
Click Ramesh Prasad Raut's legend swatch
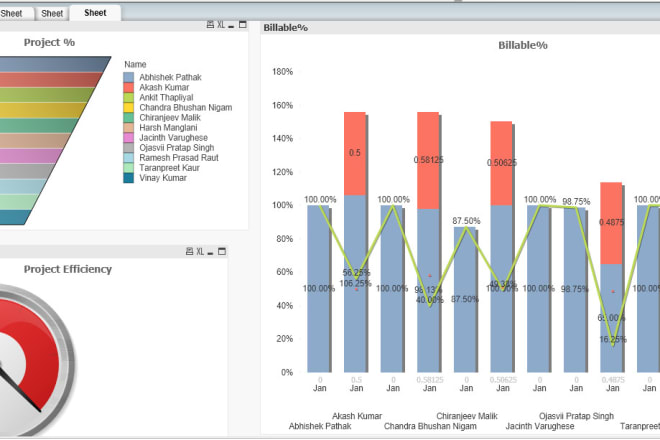coord(128,158)
